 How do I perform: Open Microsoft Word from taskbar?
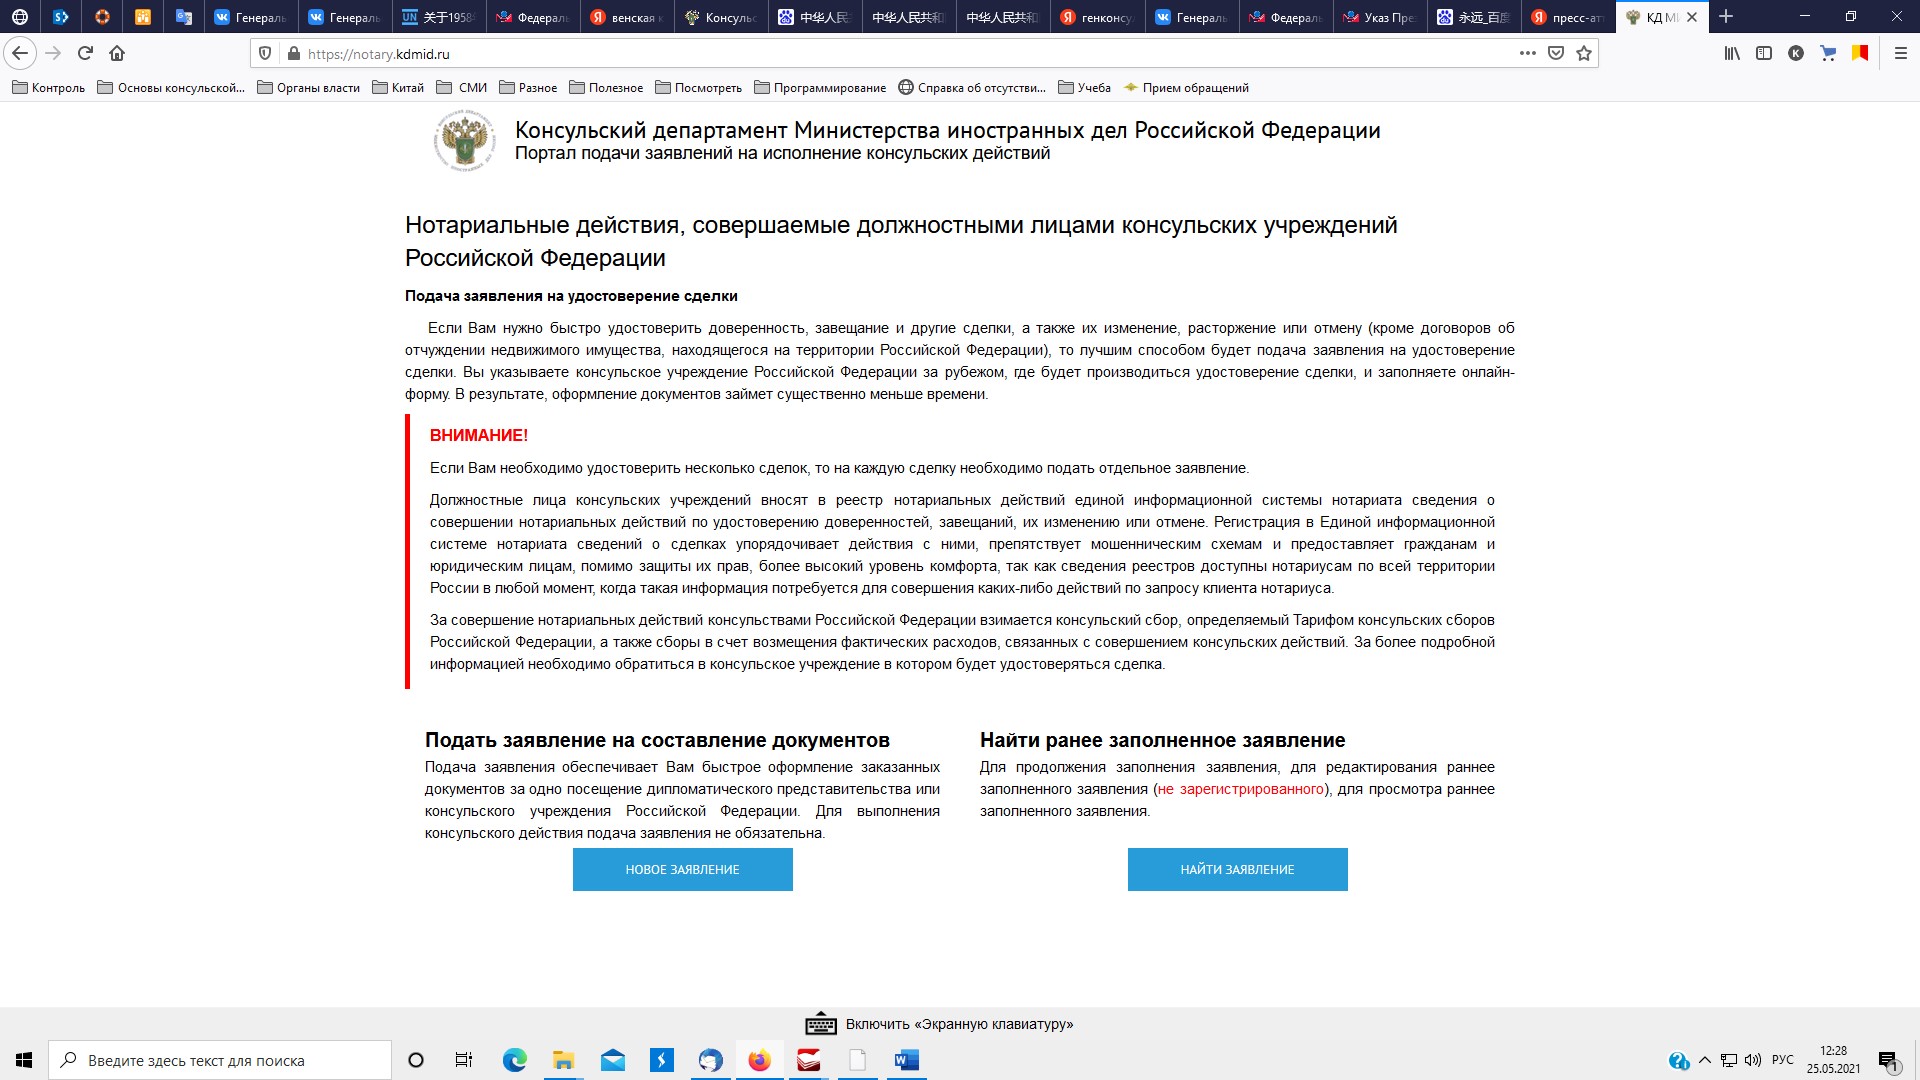click(x=907, y=1060)
